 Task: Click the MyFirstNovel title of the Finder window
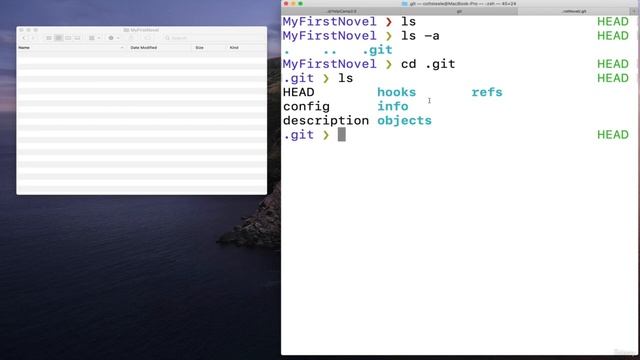click(x=144, y=30)
